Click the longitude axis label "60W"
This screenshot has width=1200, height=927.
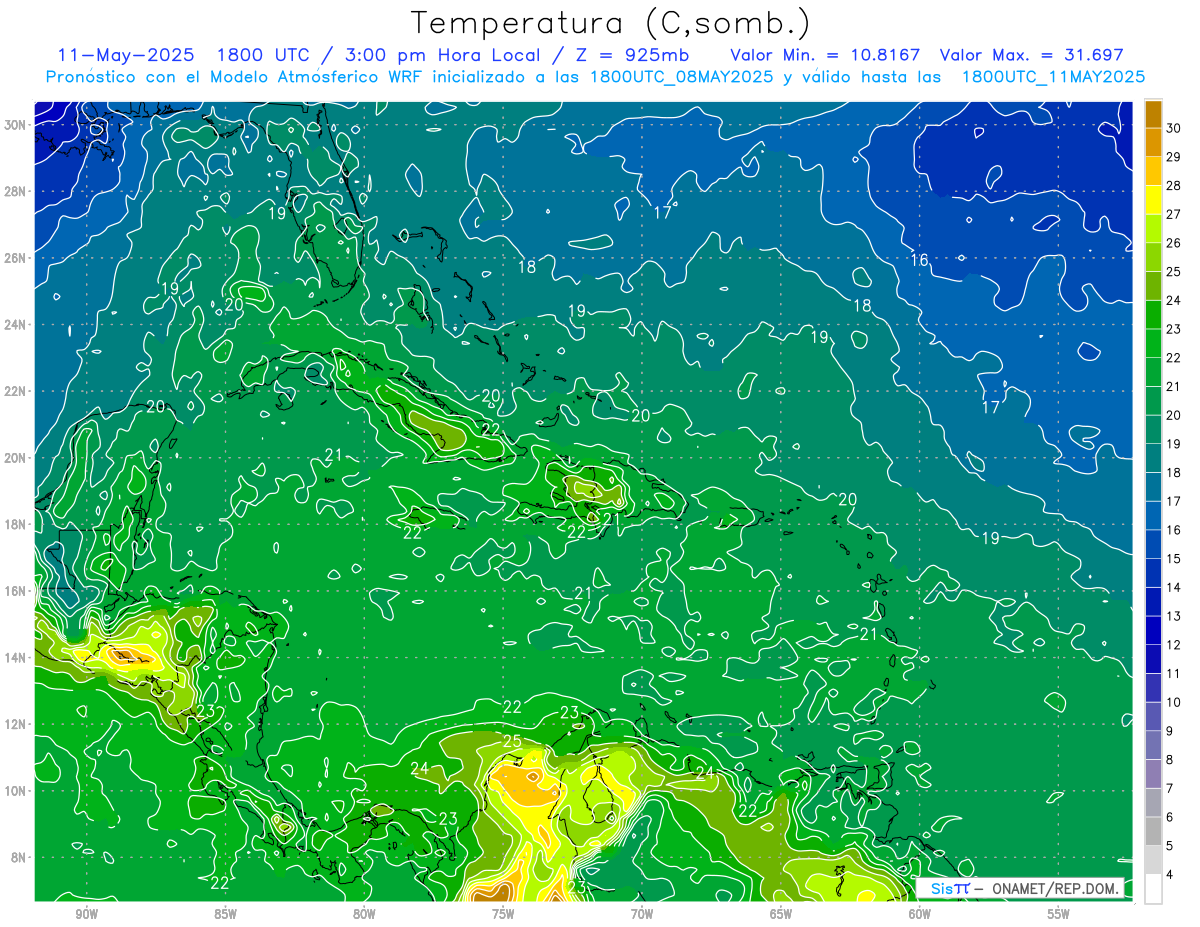[920, 914]
